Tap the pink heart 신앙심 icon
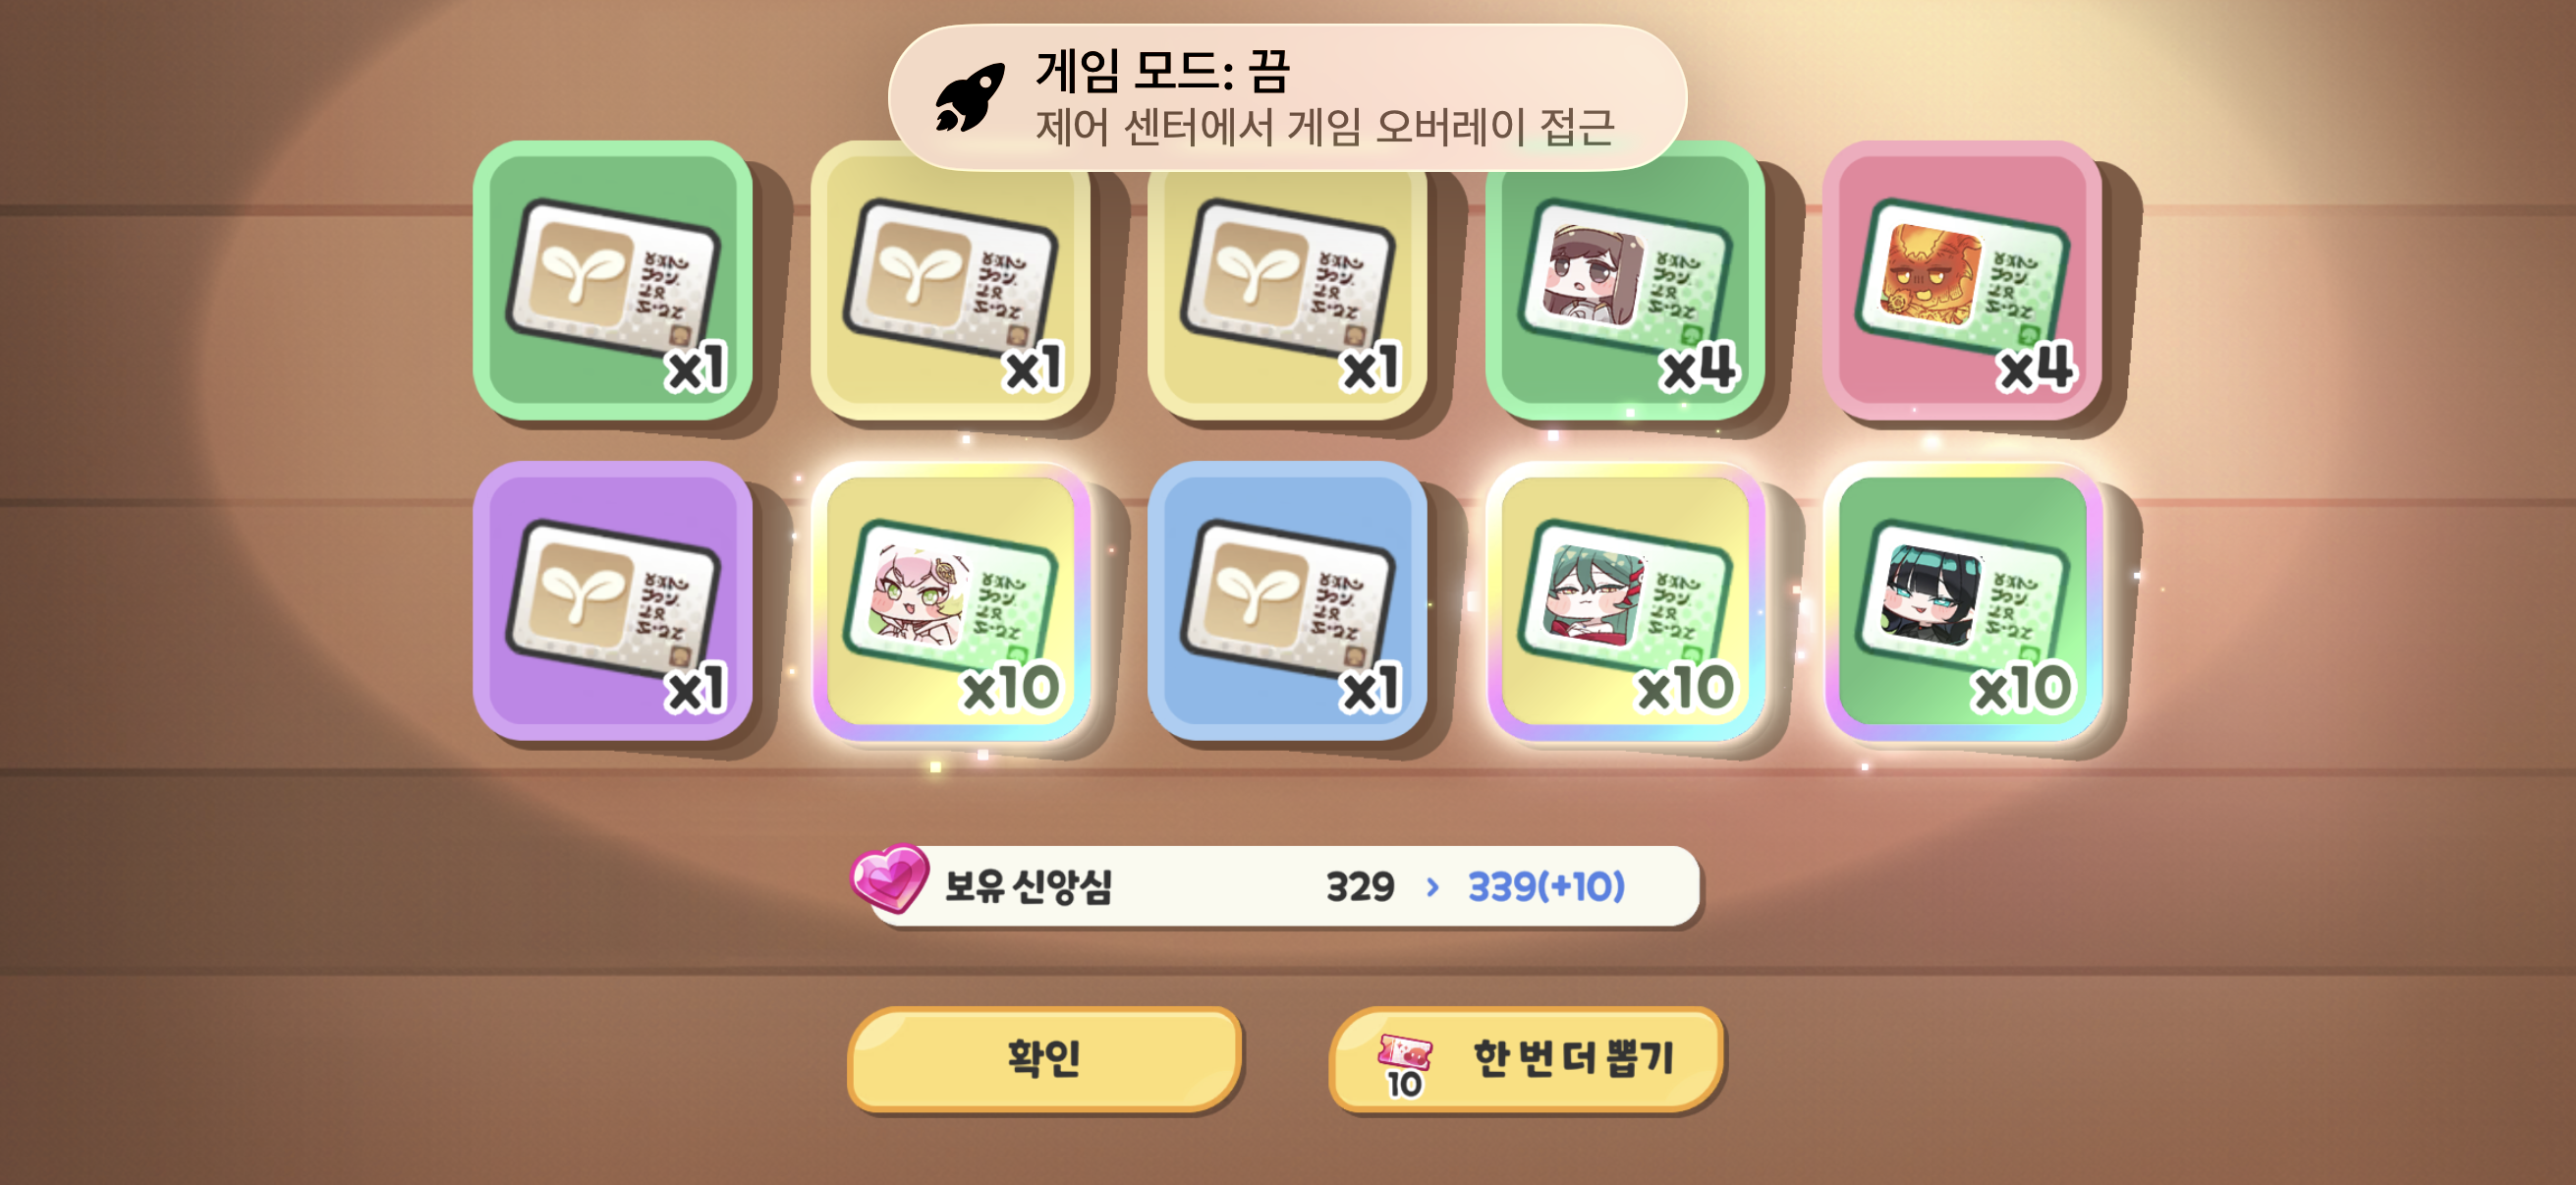Screen dimensions: 2576x1185 click(889, 878)
